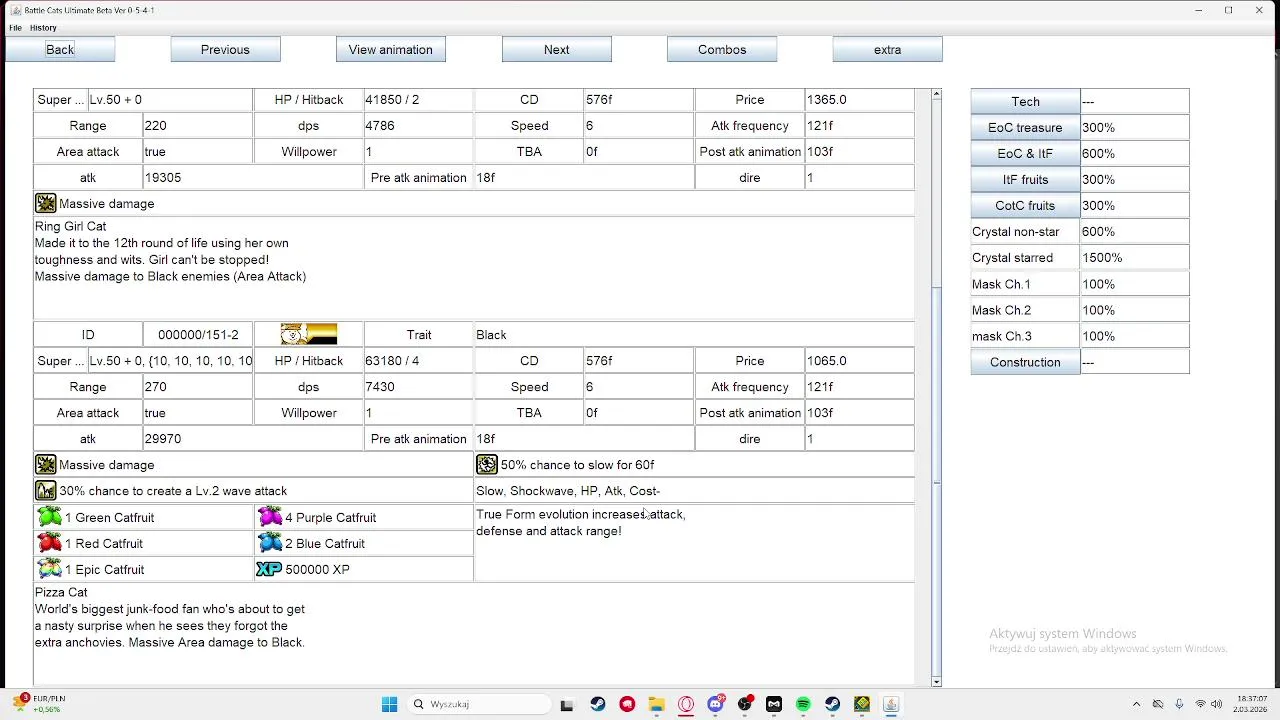Screen dimensions: 1280x720
Task: Open Spotify from the taskbar
Action: coord(803,704)
